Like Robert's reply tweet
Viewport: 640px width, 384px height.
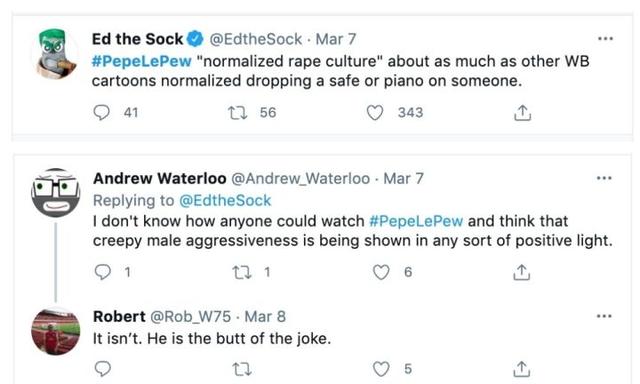381,369
